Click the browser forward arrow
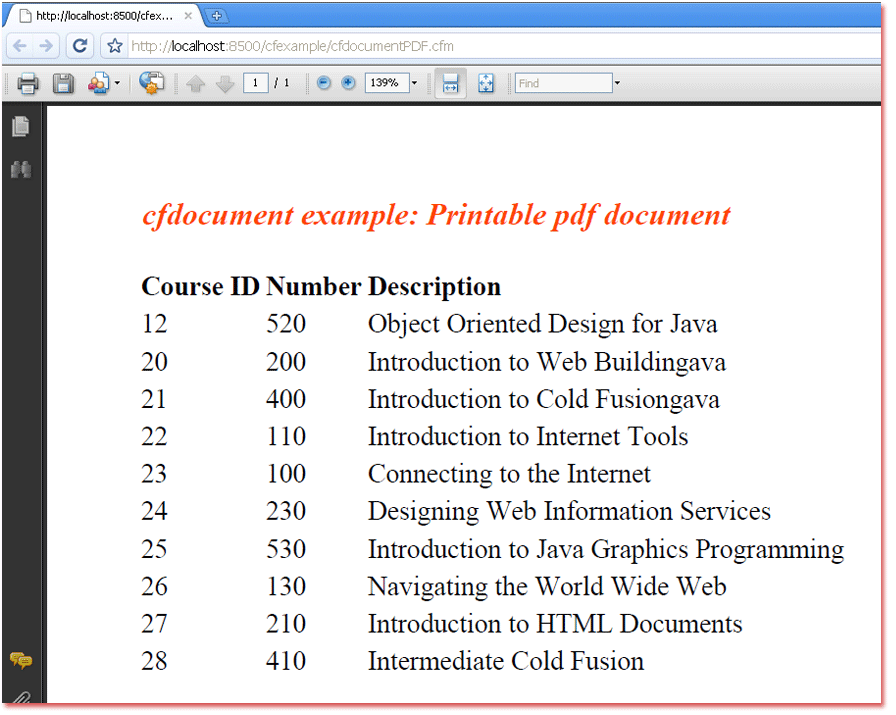 (x=46, y=46)
